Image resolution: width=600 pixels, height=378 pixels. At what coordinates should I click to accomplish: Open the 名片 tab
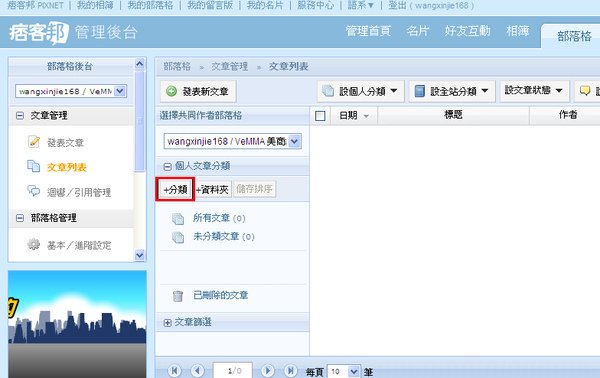417,31
